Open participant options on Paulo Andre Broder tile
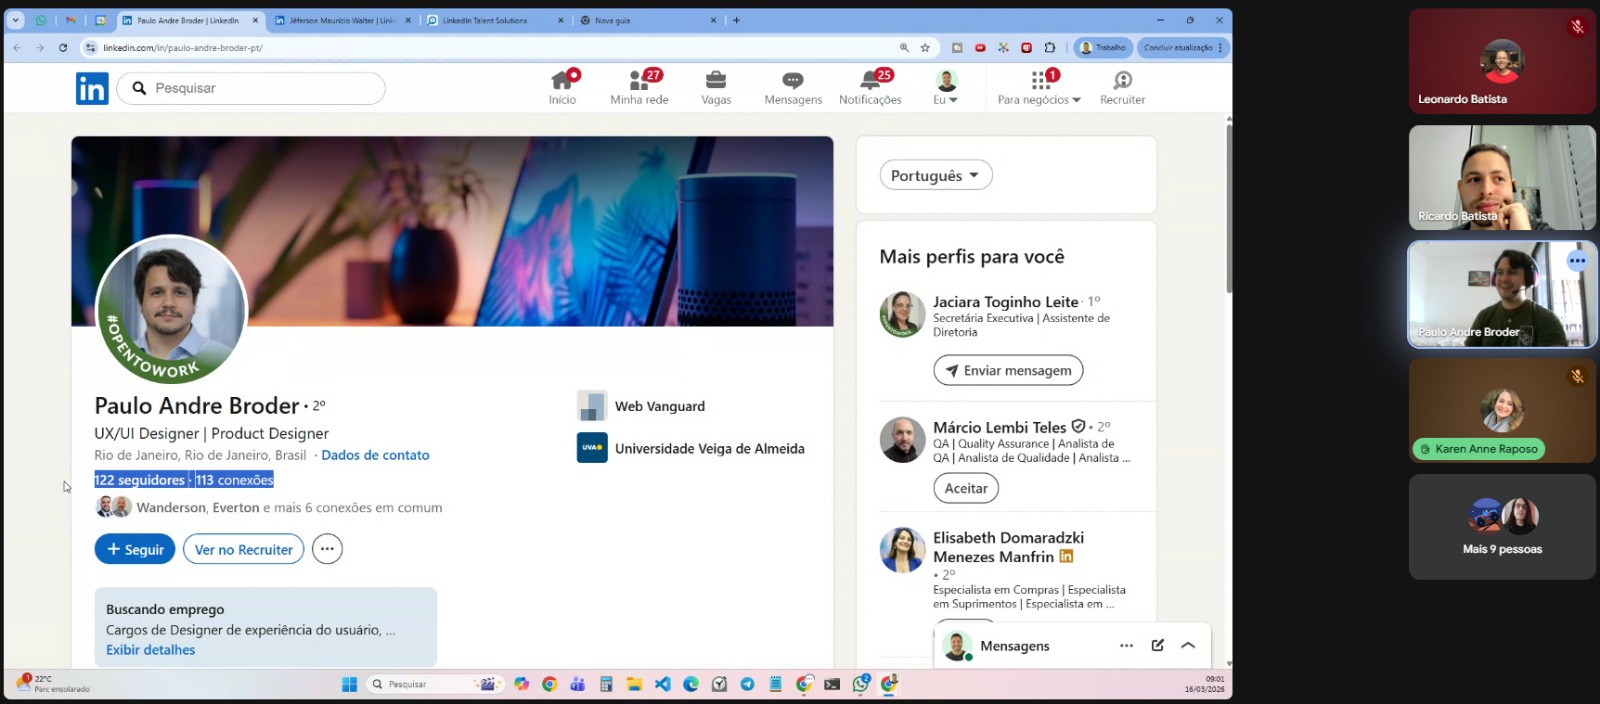The height and width of the screenshot is (704, 1600). point(1577,261)
